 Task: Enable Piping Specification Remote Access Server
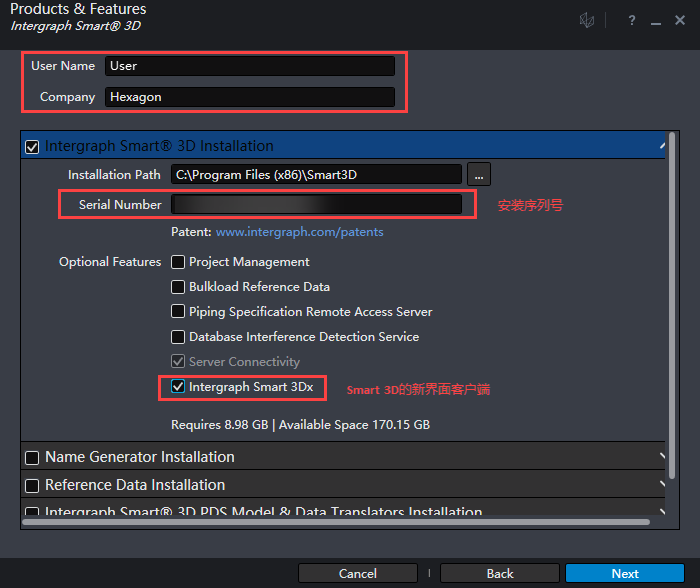pyautogui.click(x=178, y=312)
